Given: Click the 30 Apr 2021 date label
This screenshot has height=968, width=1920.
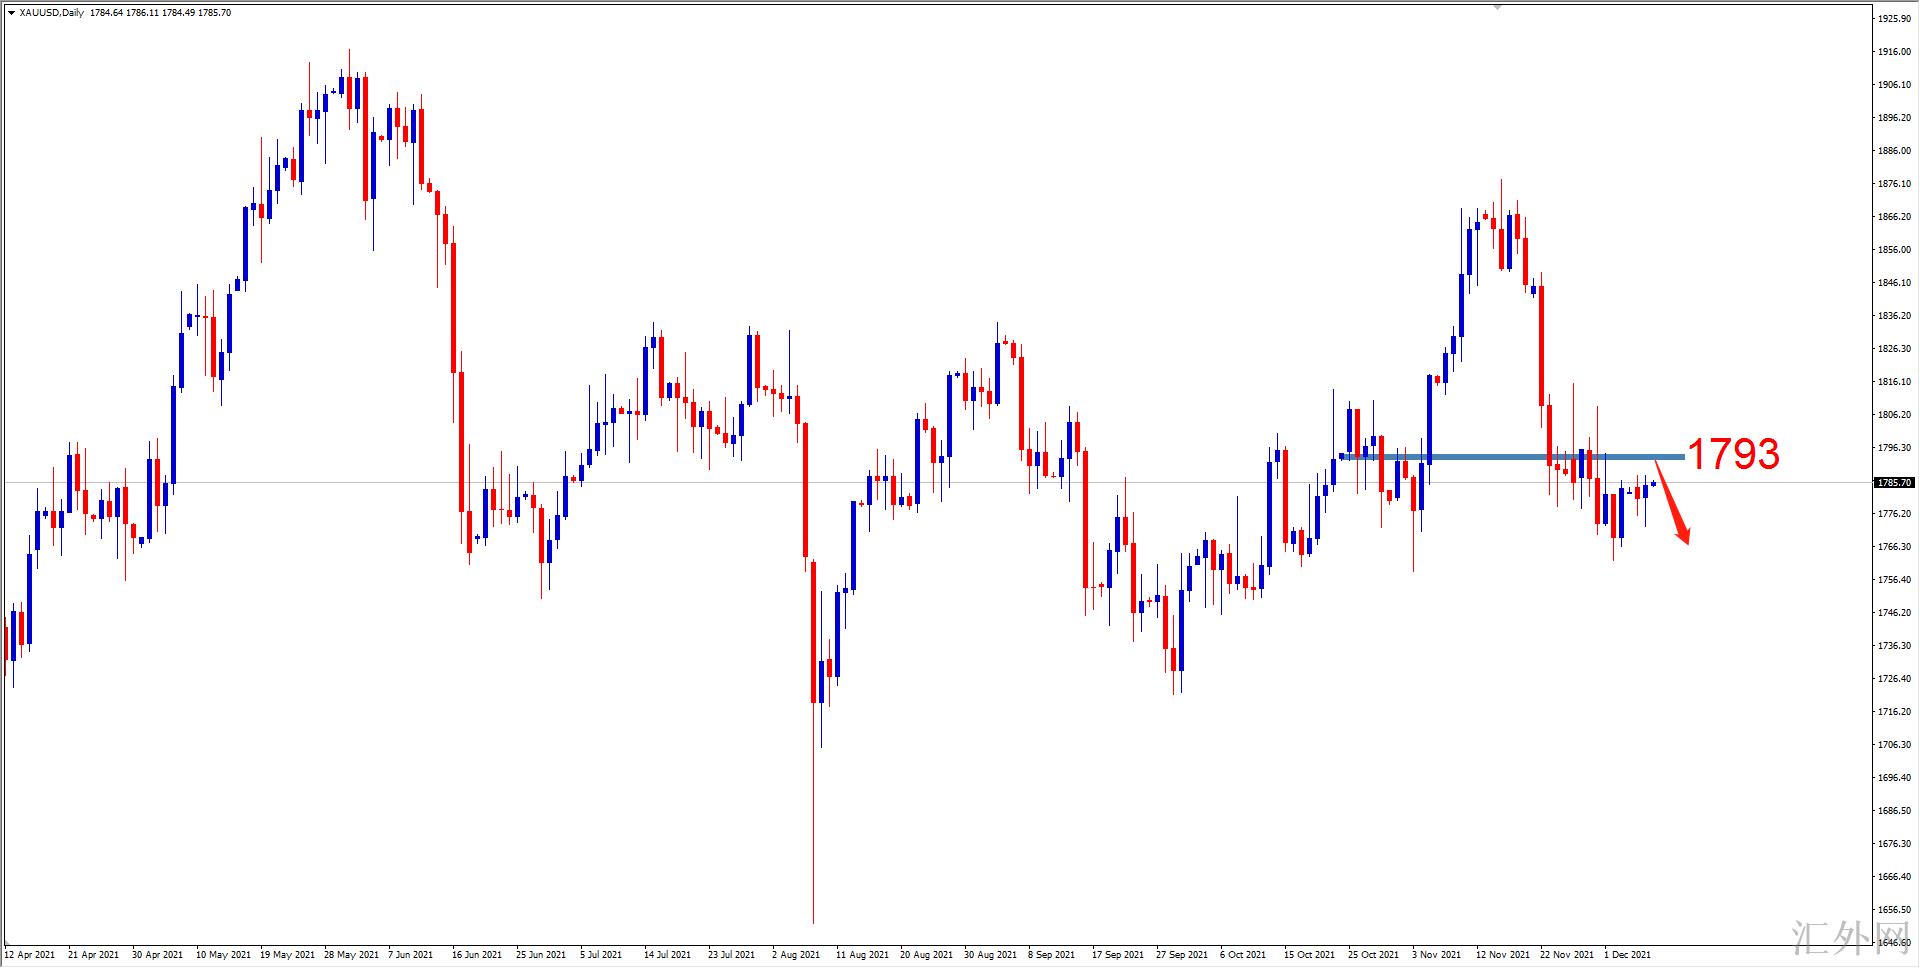Looking at the screenshot, I should pos(158,955).
